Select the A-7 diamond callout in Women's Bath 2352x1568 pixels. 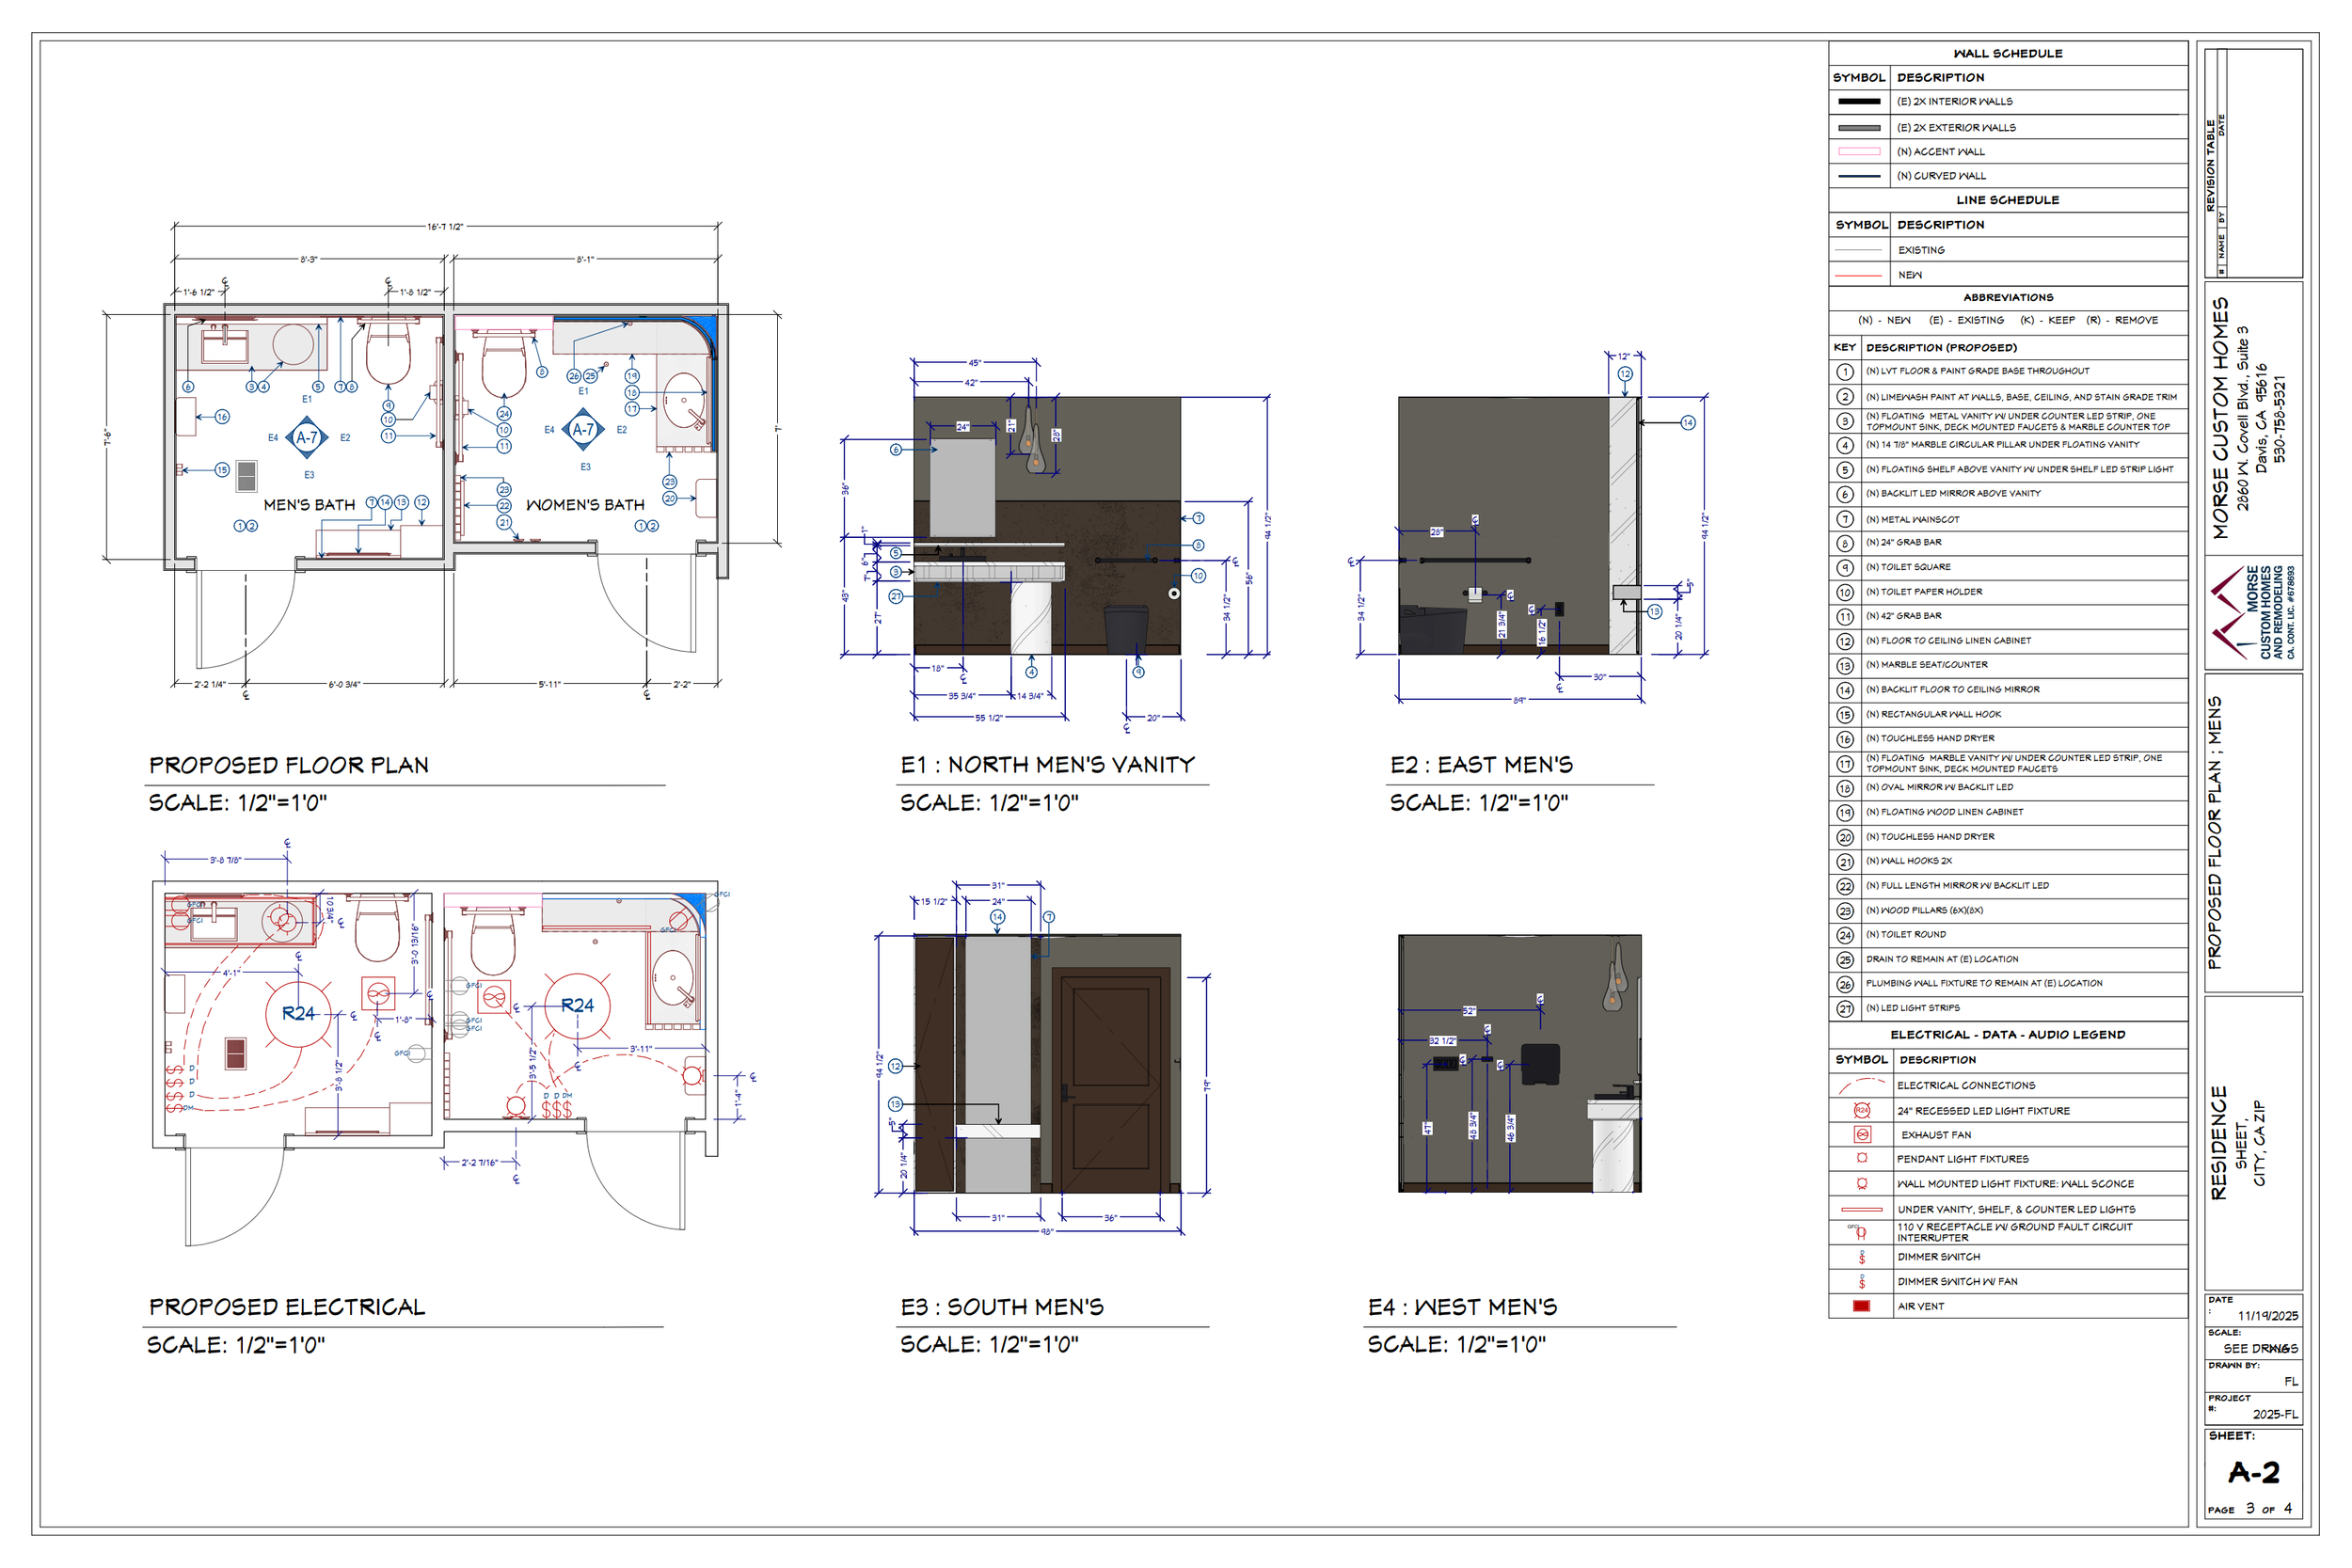pyautogui.click(x=583, y=429)
